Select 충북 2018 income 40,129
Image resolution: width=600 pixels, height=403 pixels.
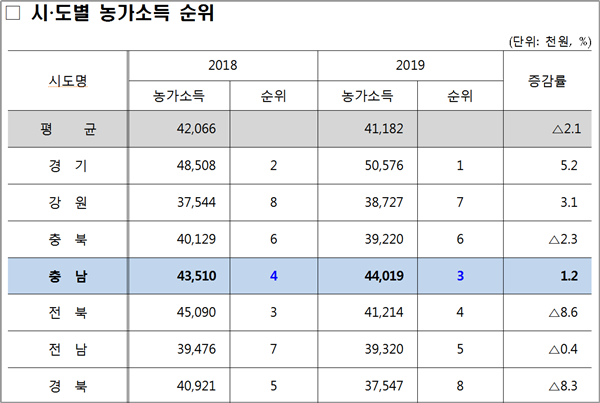(196, 239)
